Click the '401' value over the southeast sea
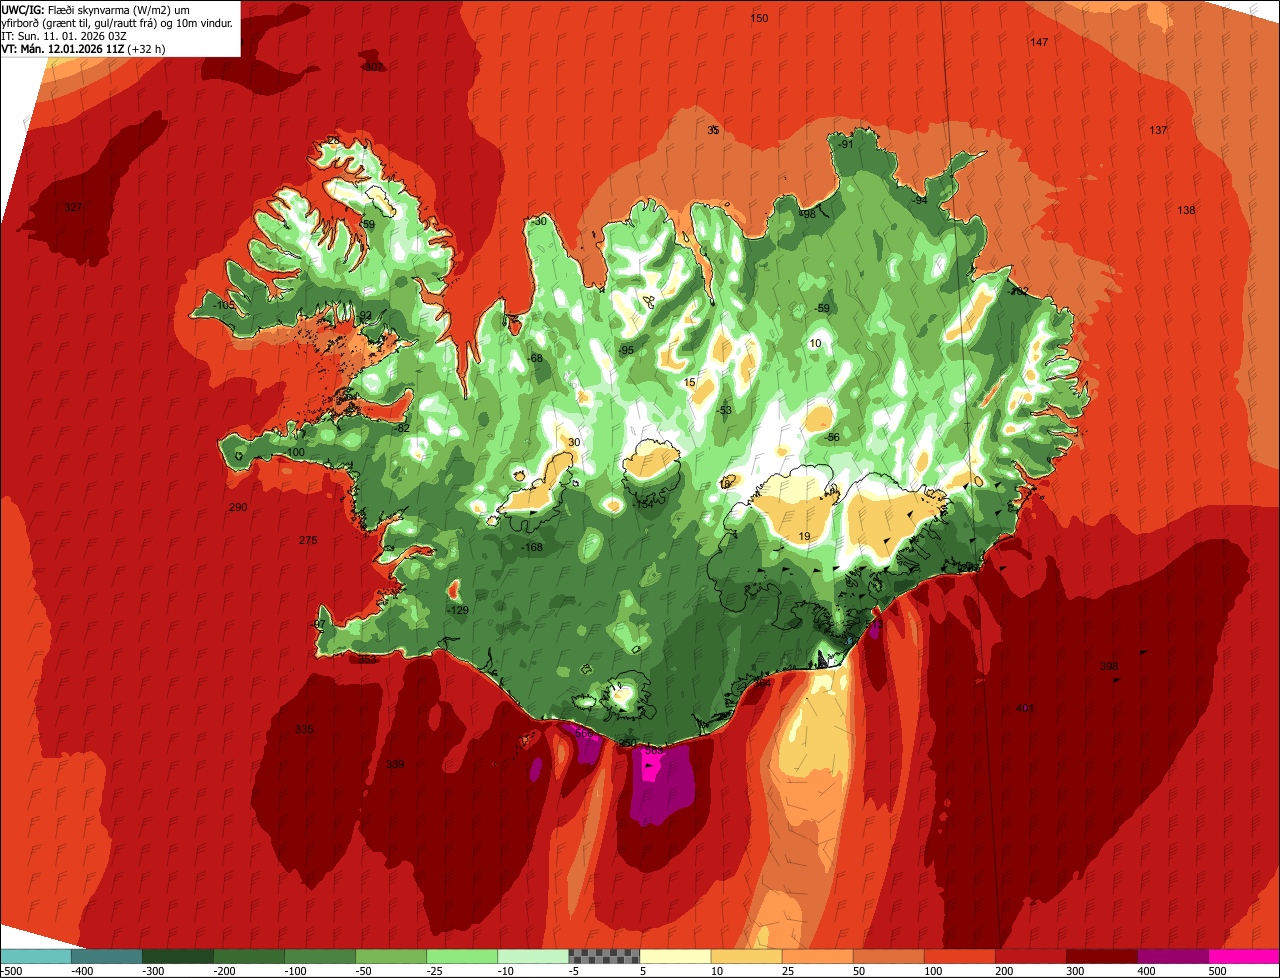 [x=1025, y=708]
